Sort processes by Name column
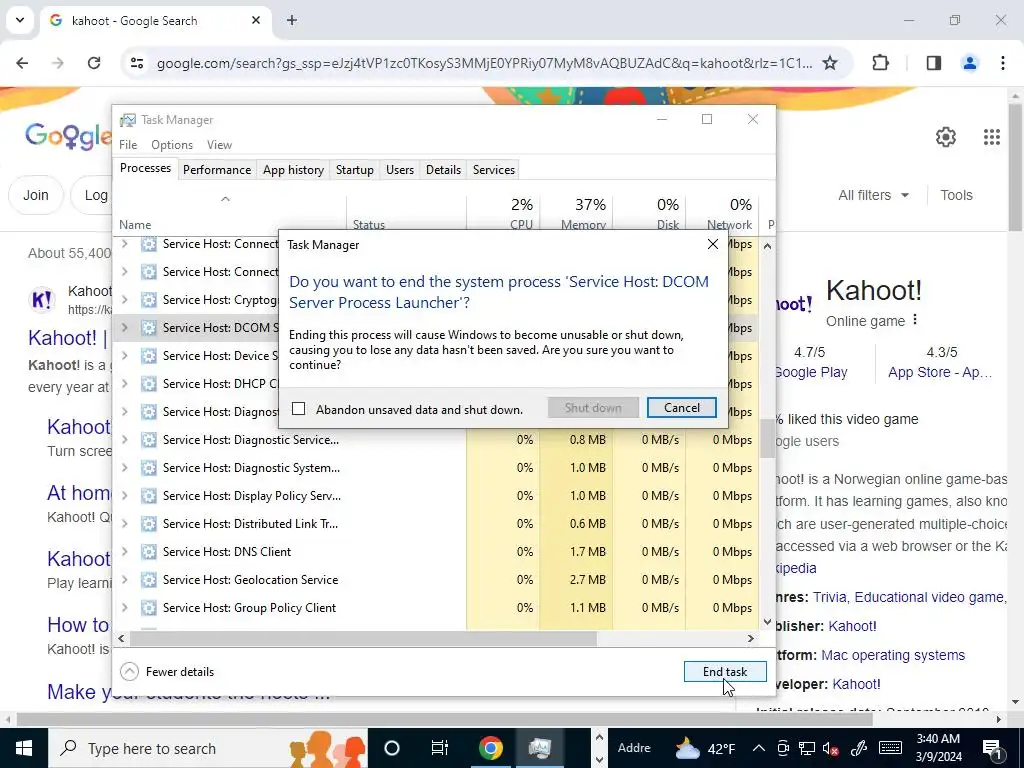The height and width of the screenshot is (768, 1024). [230, 214]
